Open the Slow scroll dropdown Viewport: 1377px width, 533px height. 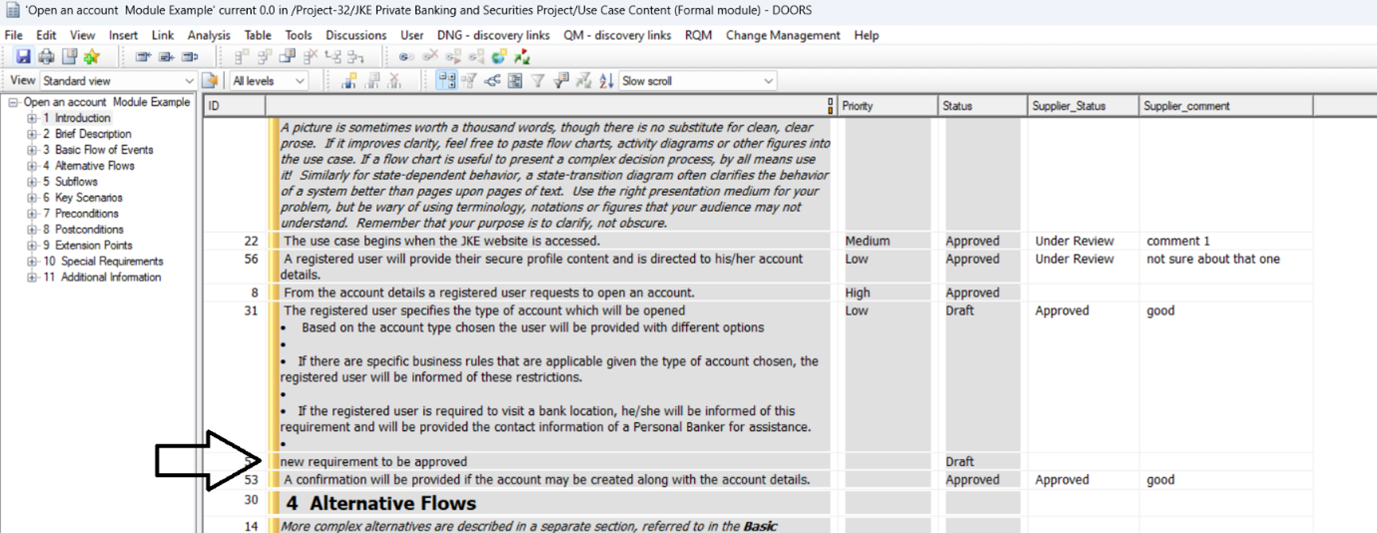click(x=767, y=81)
